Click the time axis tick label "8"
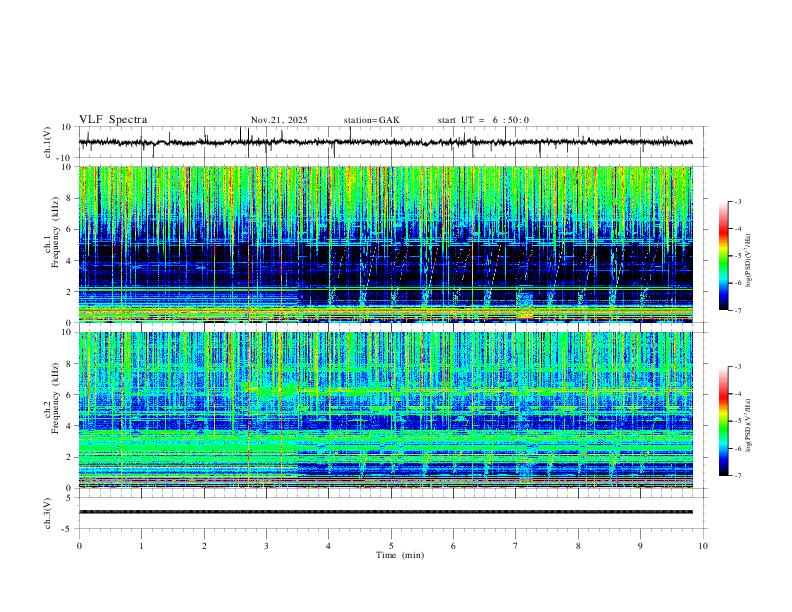This screenshot has height=612, width=792. (578, 546)
